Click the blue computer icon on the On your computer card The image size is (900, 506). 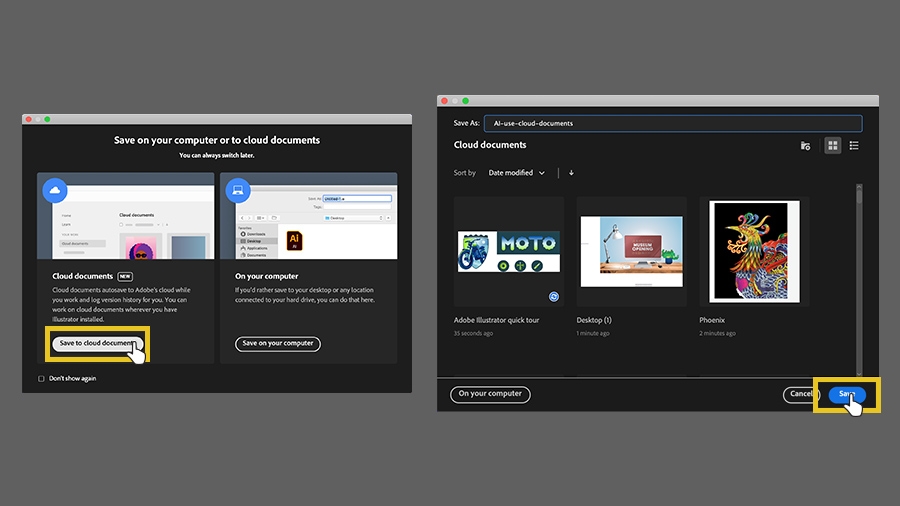[x=238, y=190]
